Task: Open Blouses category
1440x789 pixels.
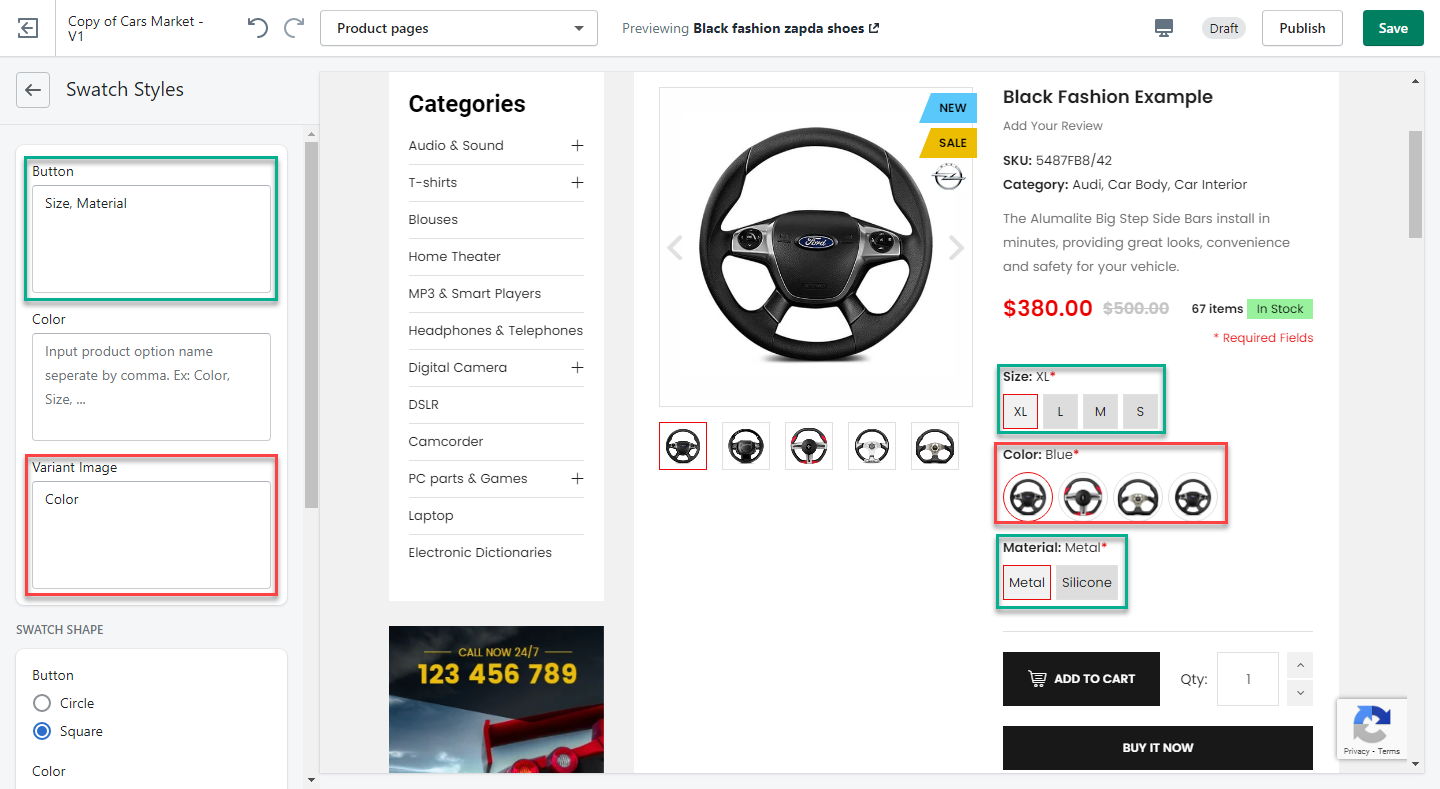Action: point(433,220)
